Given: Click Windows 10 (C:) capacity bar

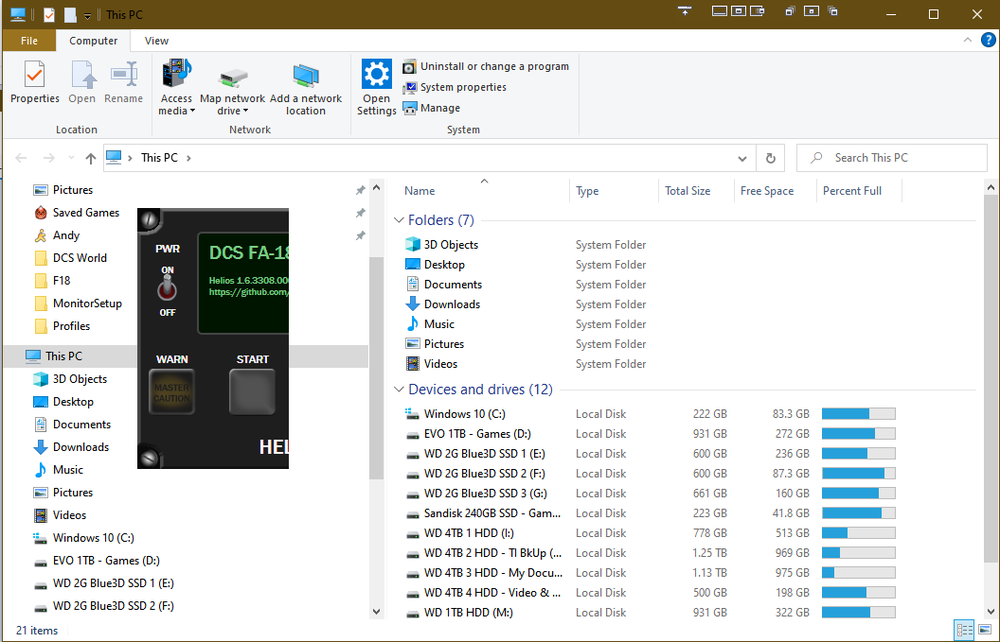Looking at the screenshot, I should point(858,414).
